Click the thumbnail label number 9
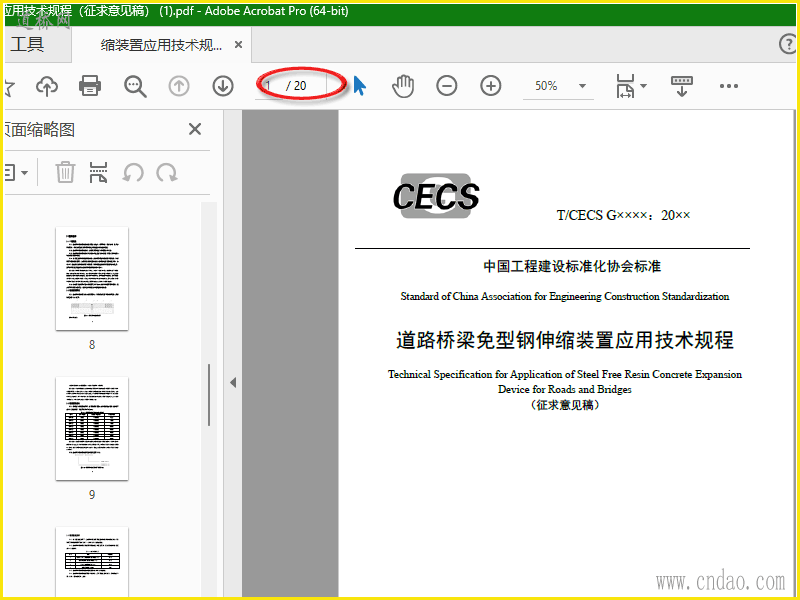This screenshot has width=800, height=600. (x=92, y=494)
